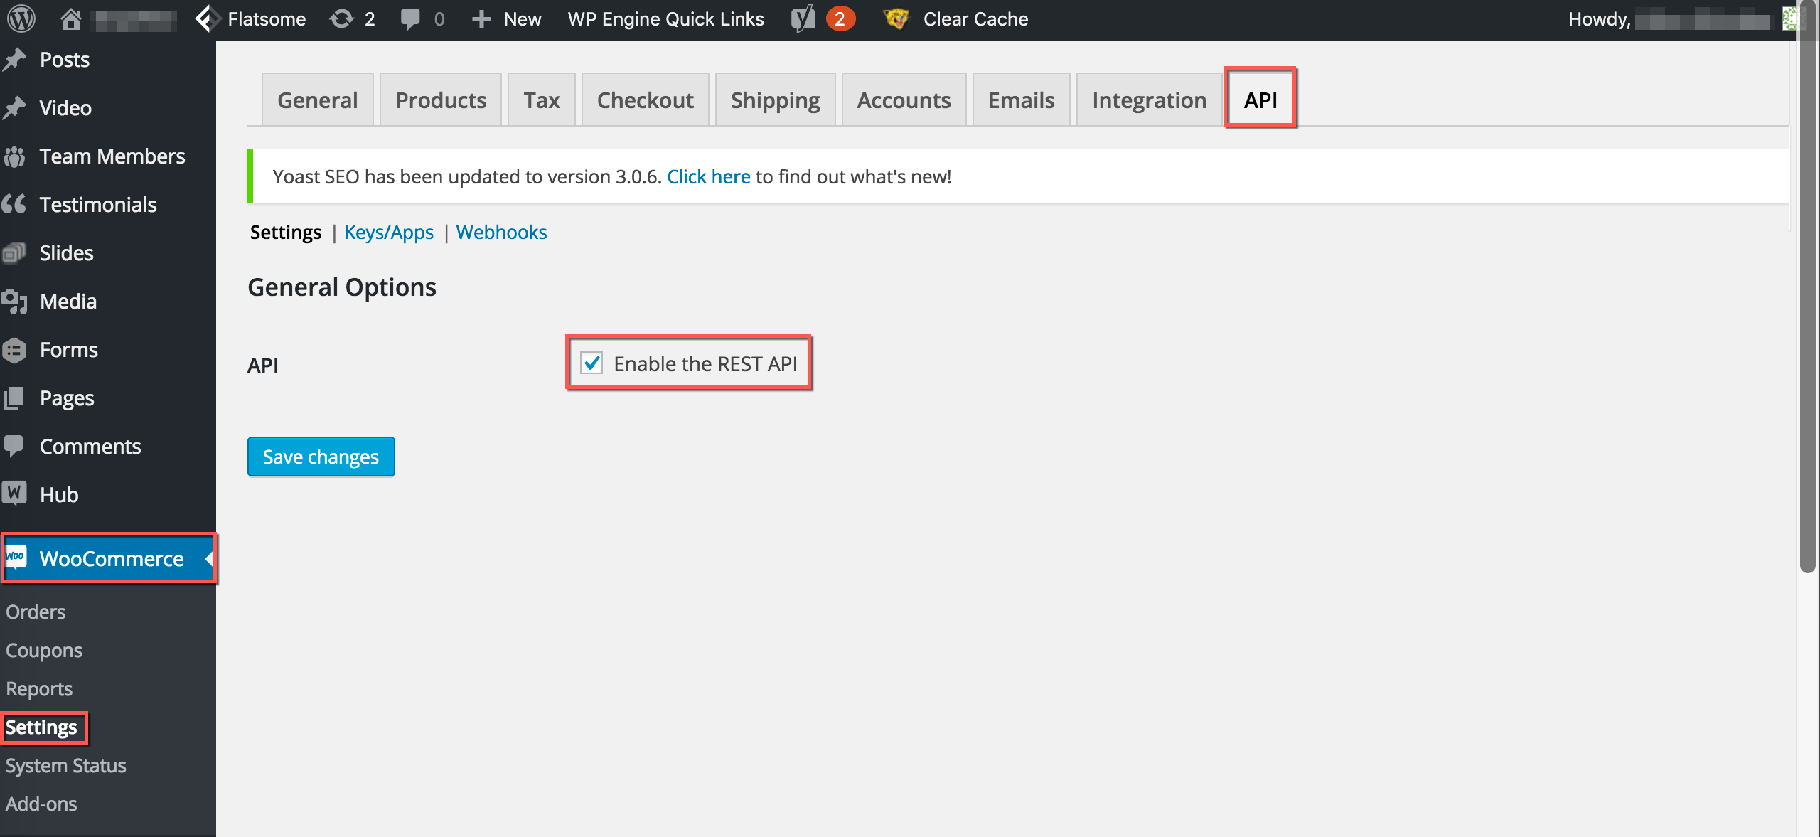
Task: Toggle the Enable the REST API checkbox
Action: [592, 363]
